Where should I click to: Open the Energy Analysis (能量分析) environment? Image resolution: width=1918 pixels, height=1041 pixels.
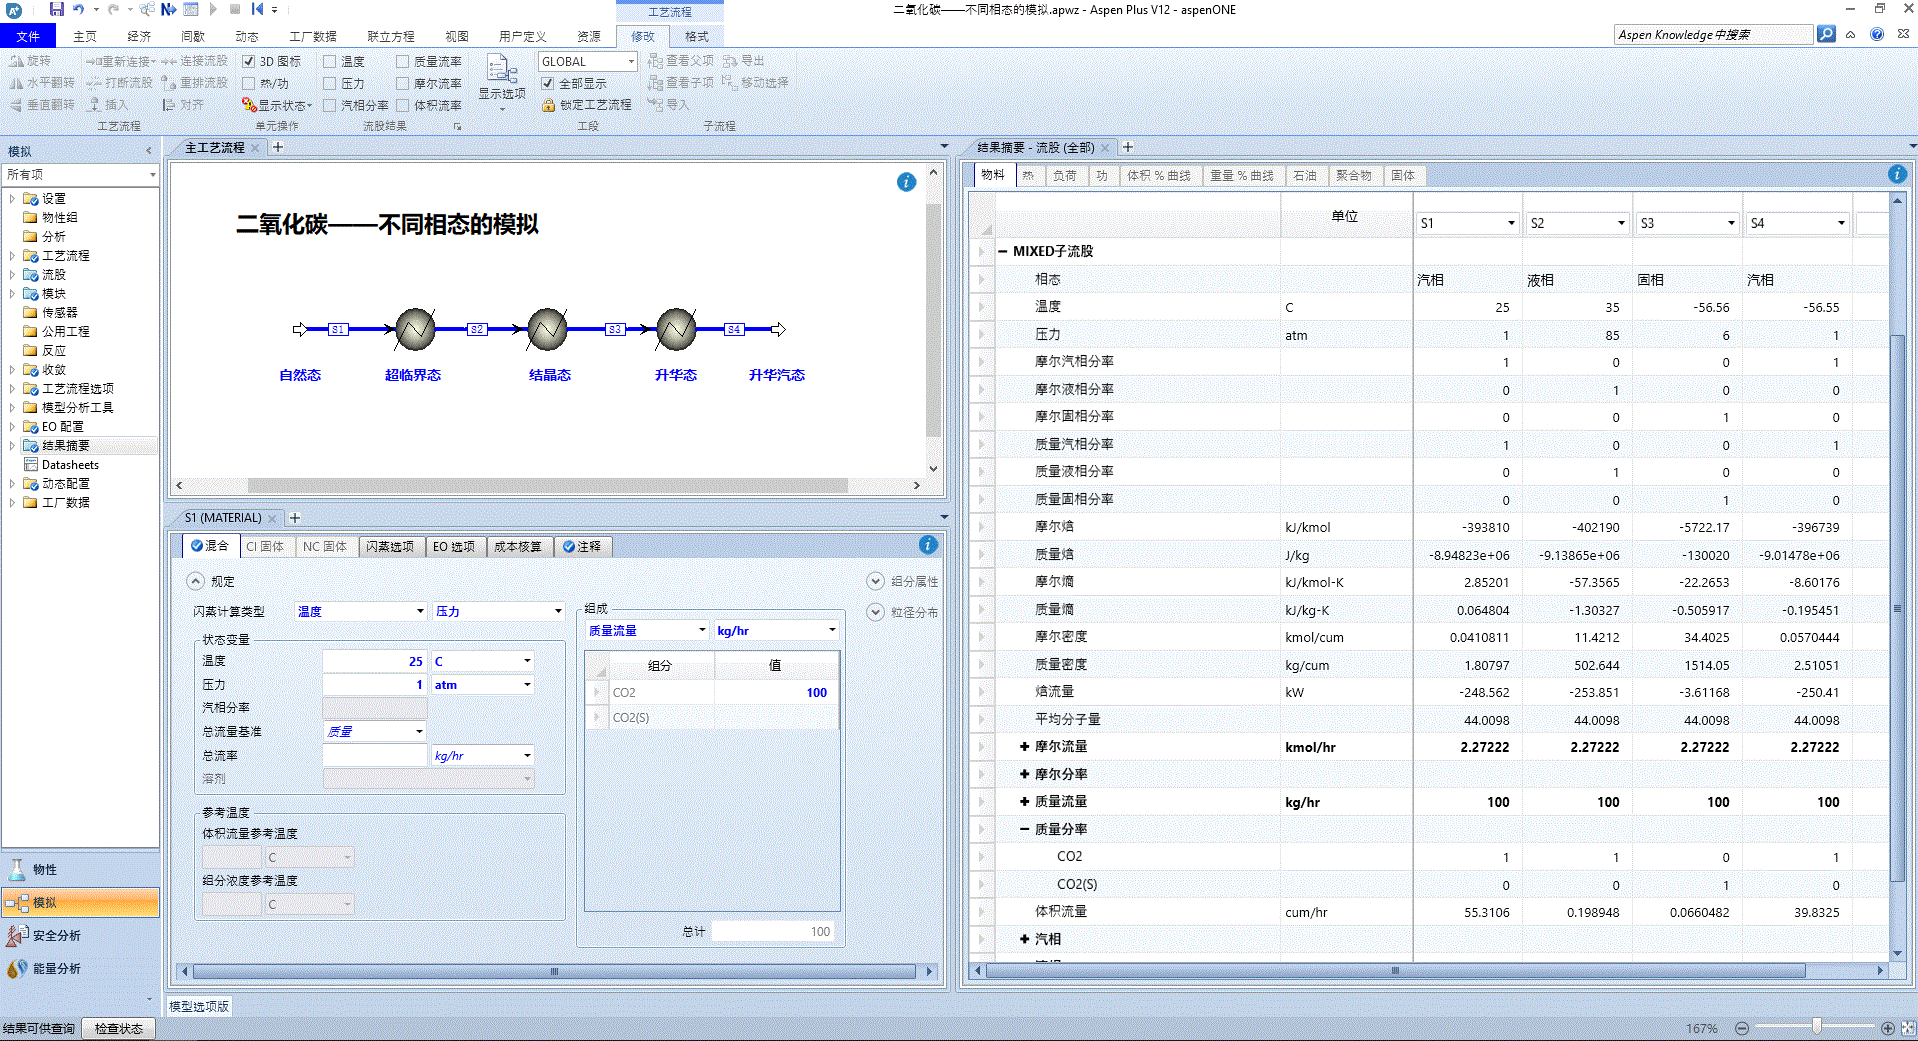(80, 969)
